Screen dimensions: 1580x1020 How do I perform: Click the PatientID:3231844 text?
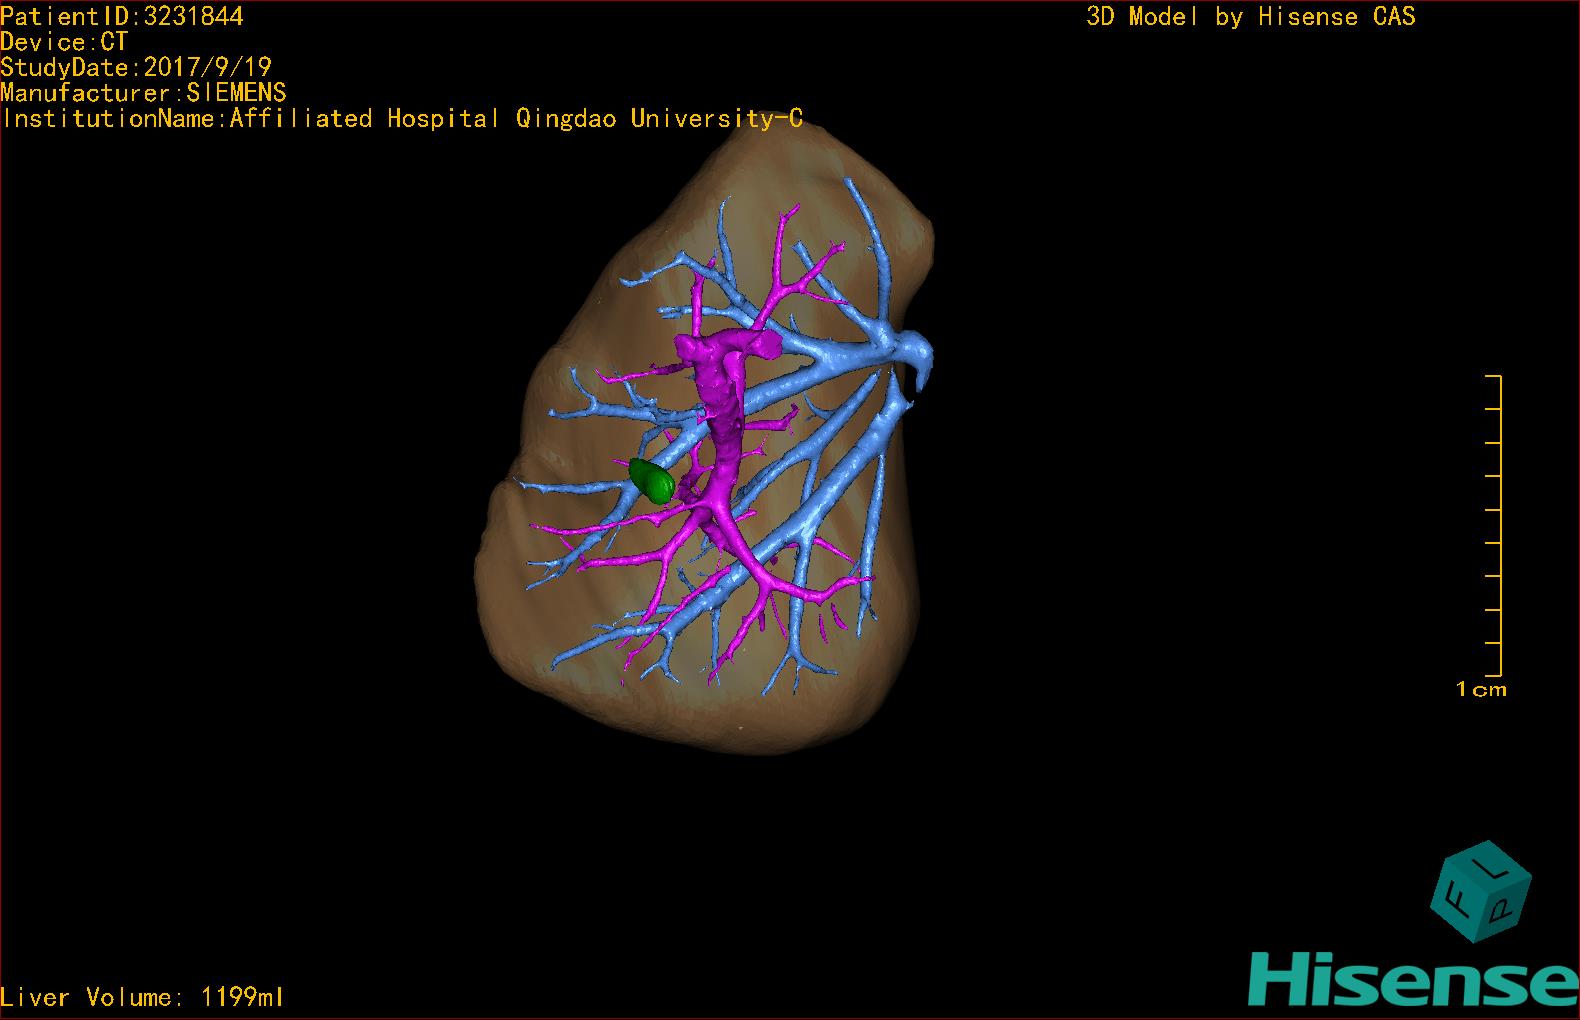coord(122,16)
